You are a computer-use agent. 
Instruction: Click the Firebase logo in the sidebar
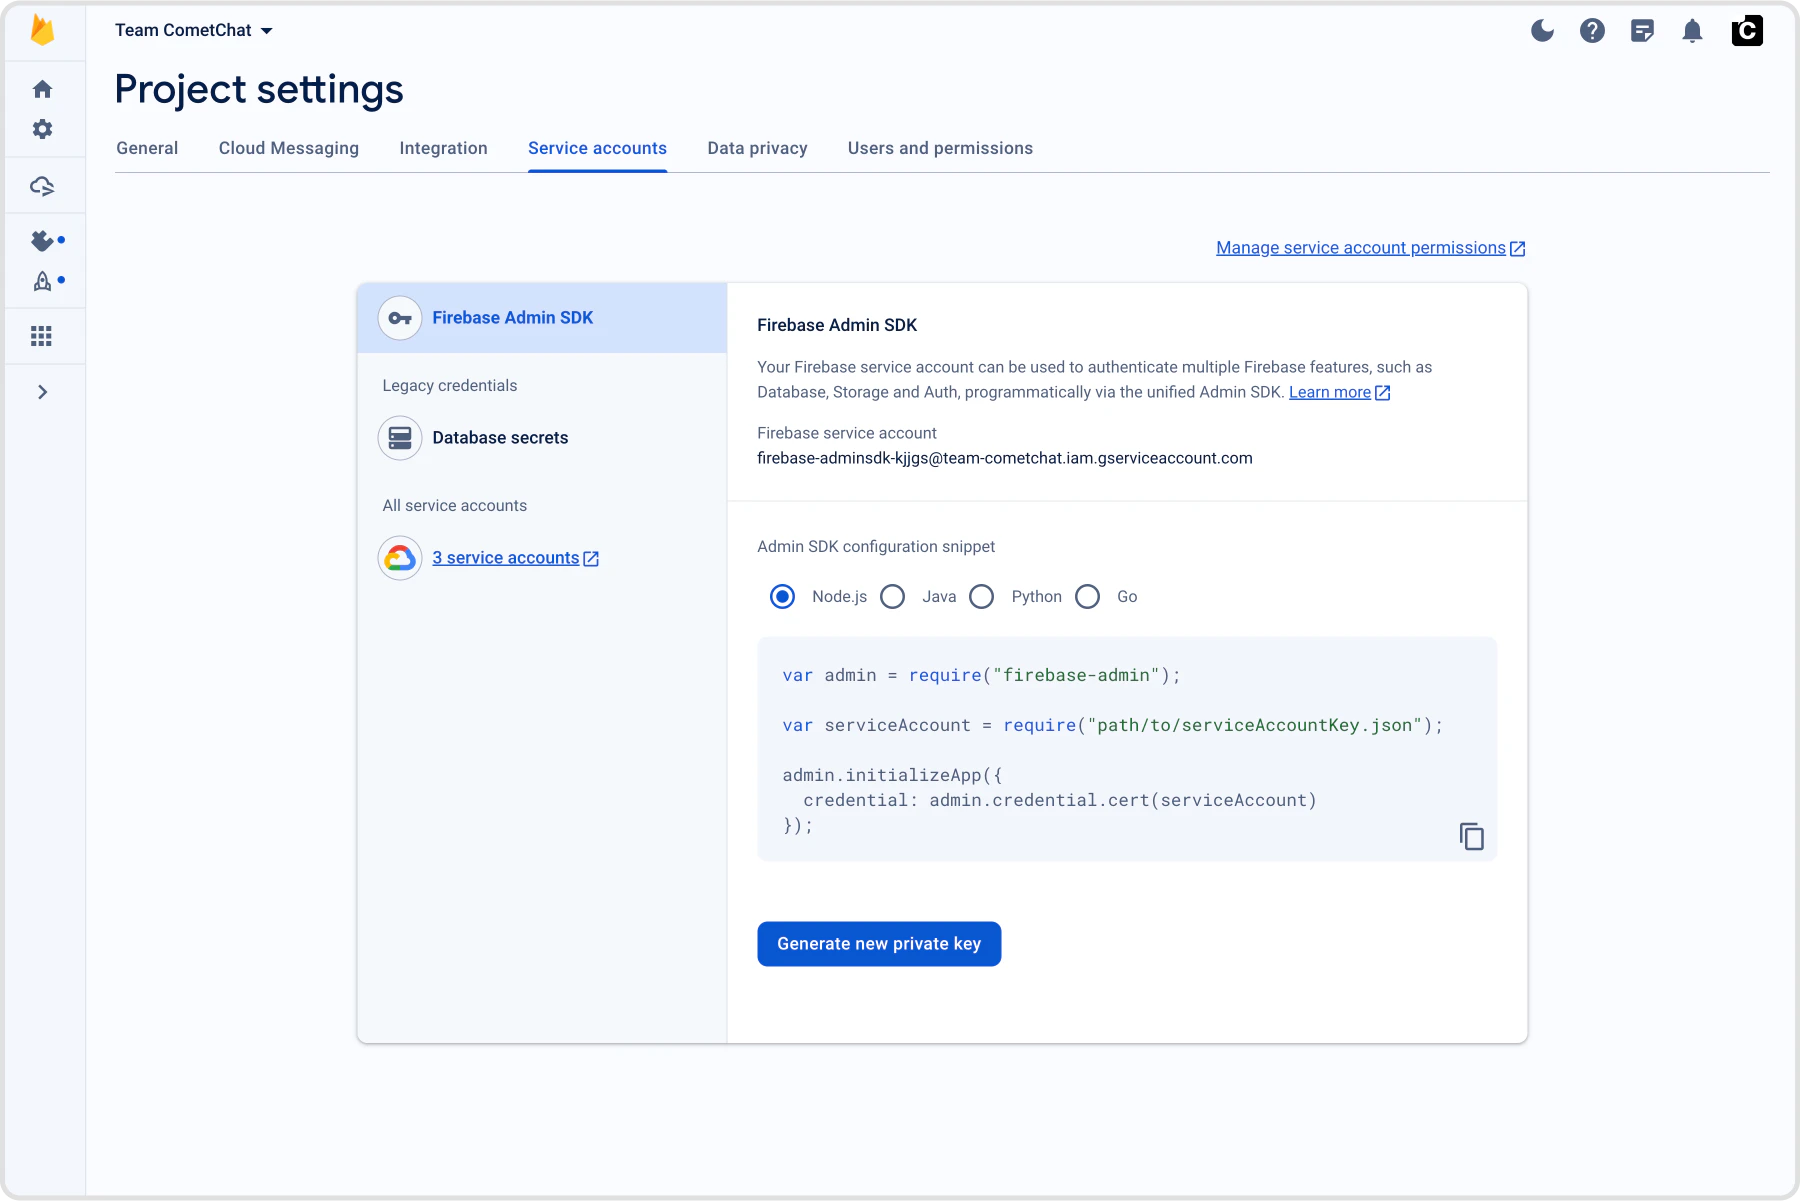(x=43, y=30)
